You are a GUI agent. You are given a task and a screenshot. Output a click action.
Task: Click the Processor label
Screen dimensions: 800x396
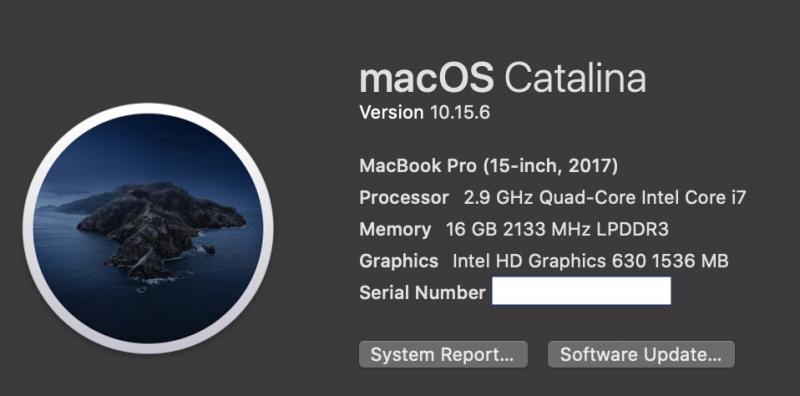(x=404, y=197)
